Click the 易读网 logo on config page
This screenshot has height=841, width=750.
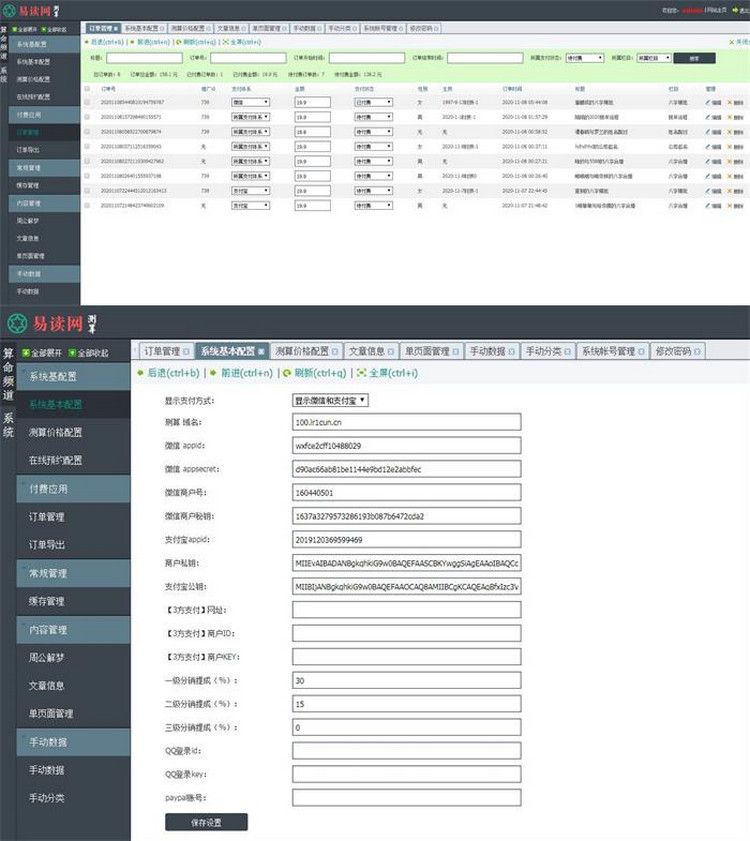point(52,323)
